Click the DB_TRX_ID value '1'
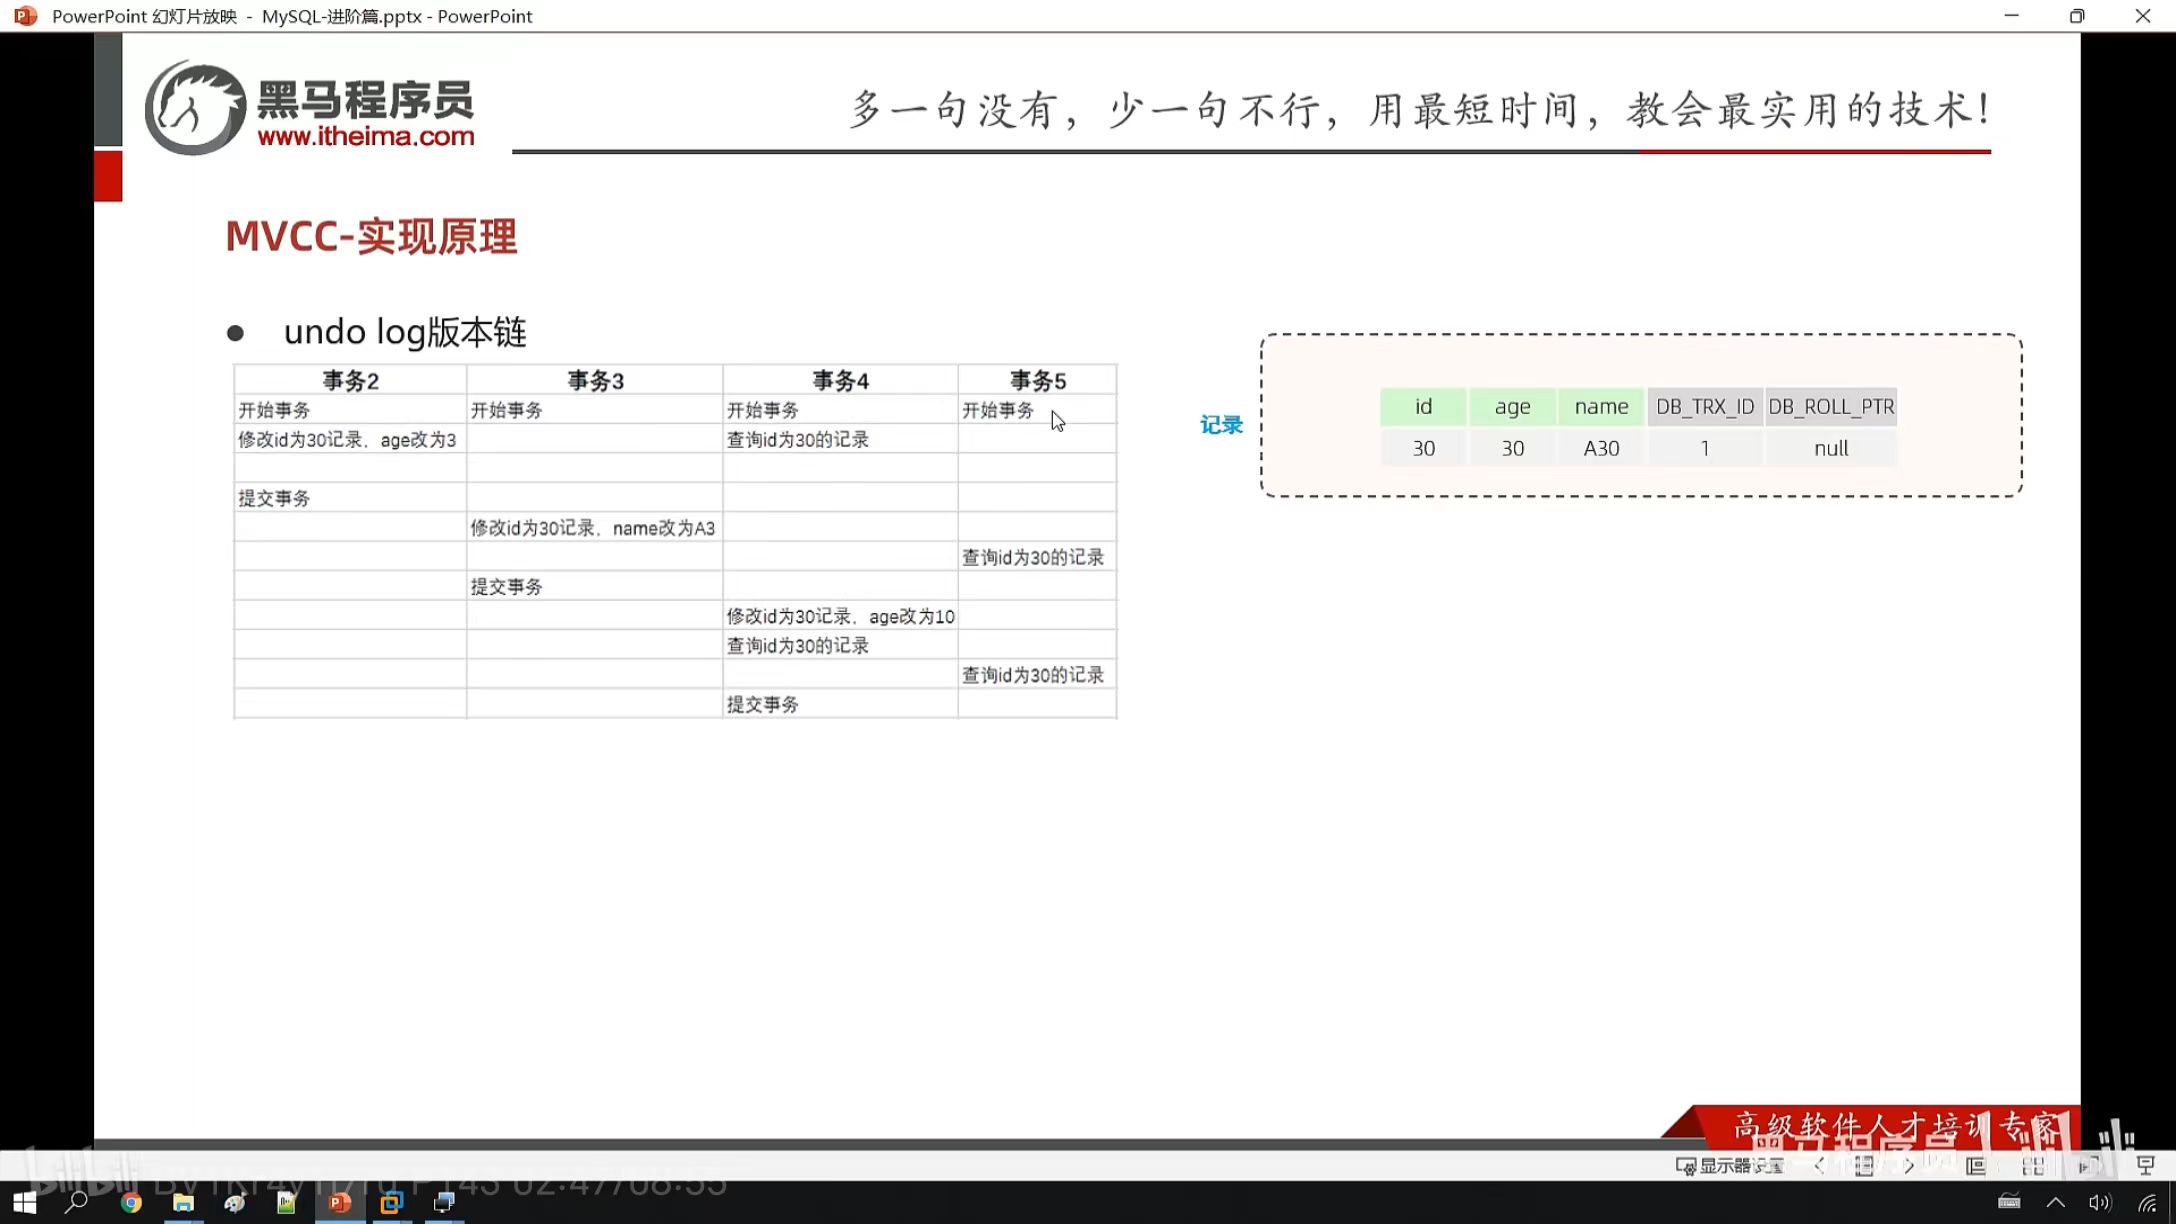This screenshot has width=2176, height=1224. (1705, 448)
